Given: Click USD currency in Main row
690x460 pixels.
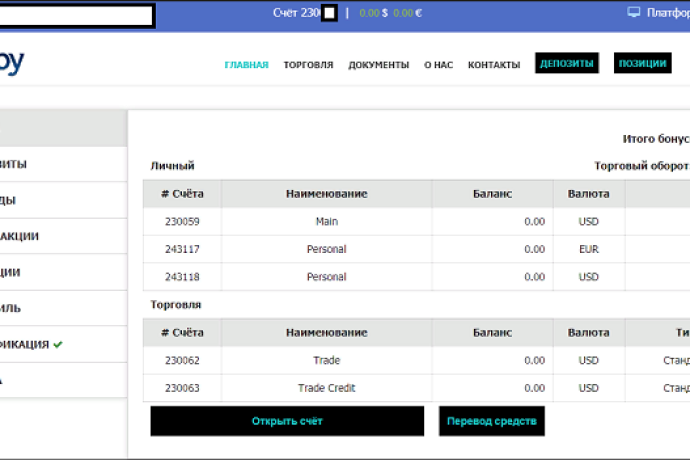Looking at the screenshot, I should (x=589, y=221).
